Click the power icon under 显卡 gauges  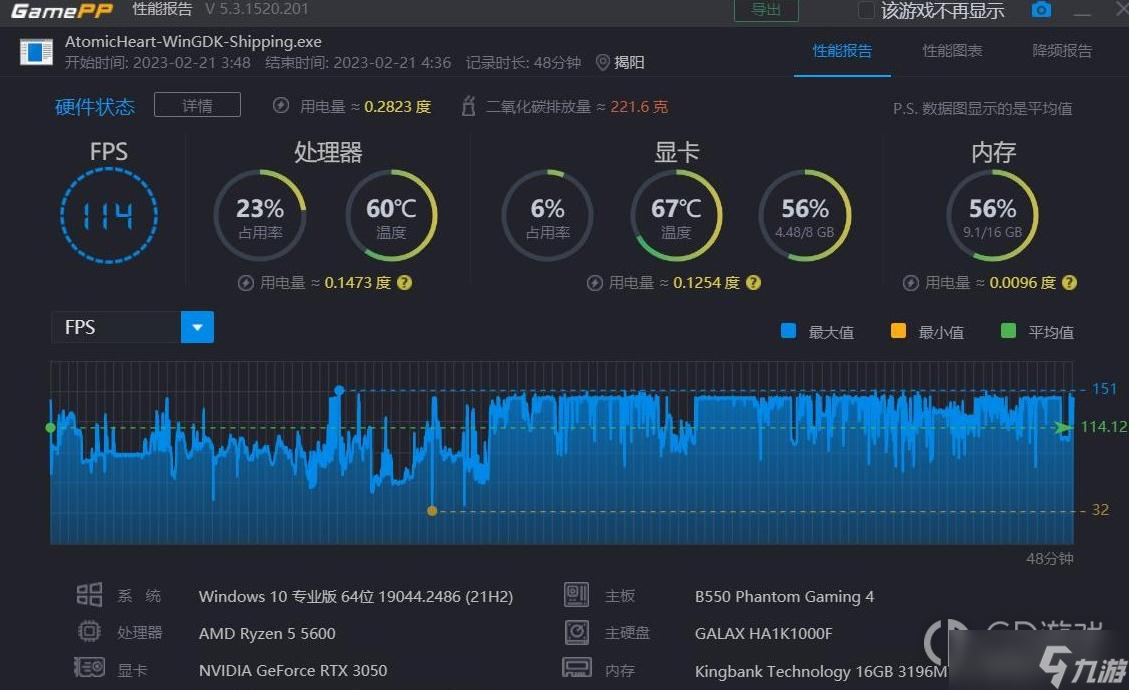(x=594, y=283)
